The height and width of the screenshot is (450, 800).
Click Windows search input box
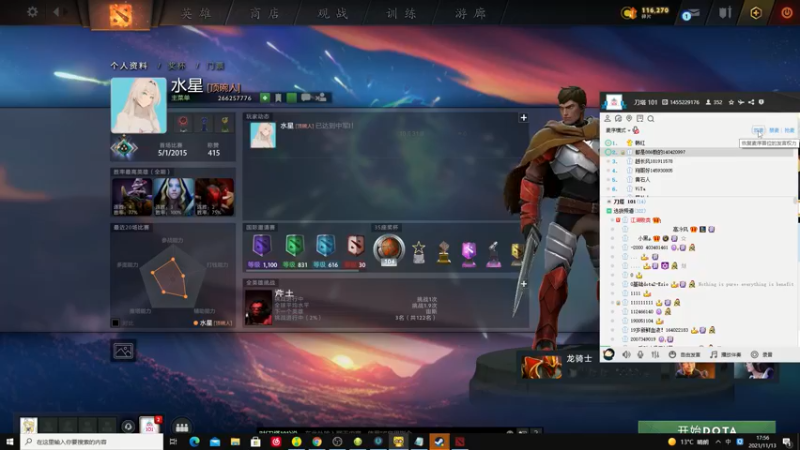pos(93,442)
